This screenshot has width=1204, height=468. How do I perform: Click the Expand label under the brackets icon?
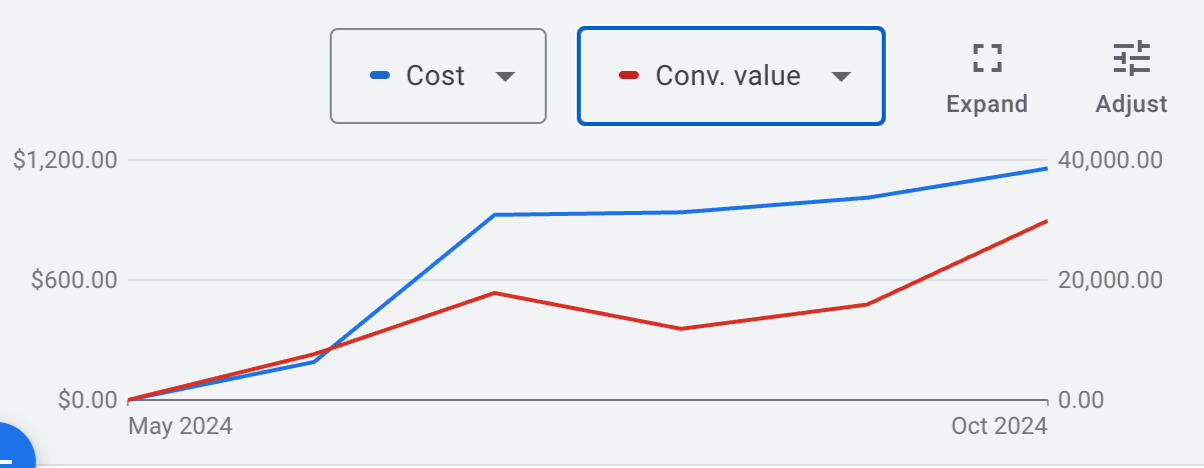coord(987,104)
